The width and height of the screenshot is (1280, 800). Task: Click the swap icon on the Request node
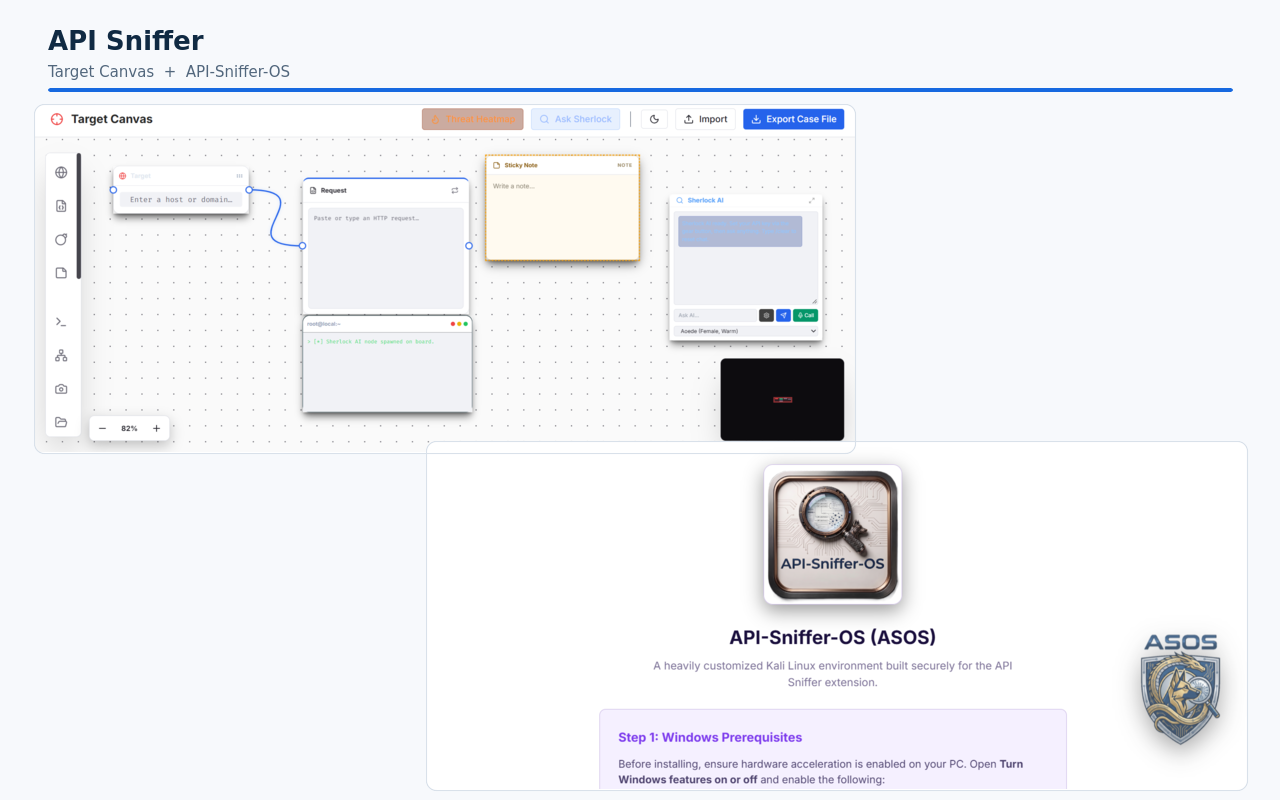[455, 190]
